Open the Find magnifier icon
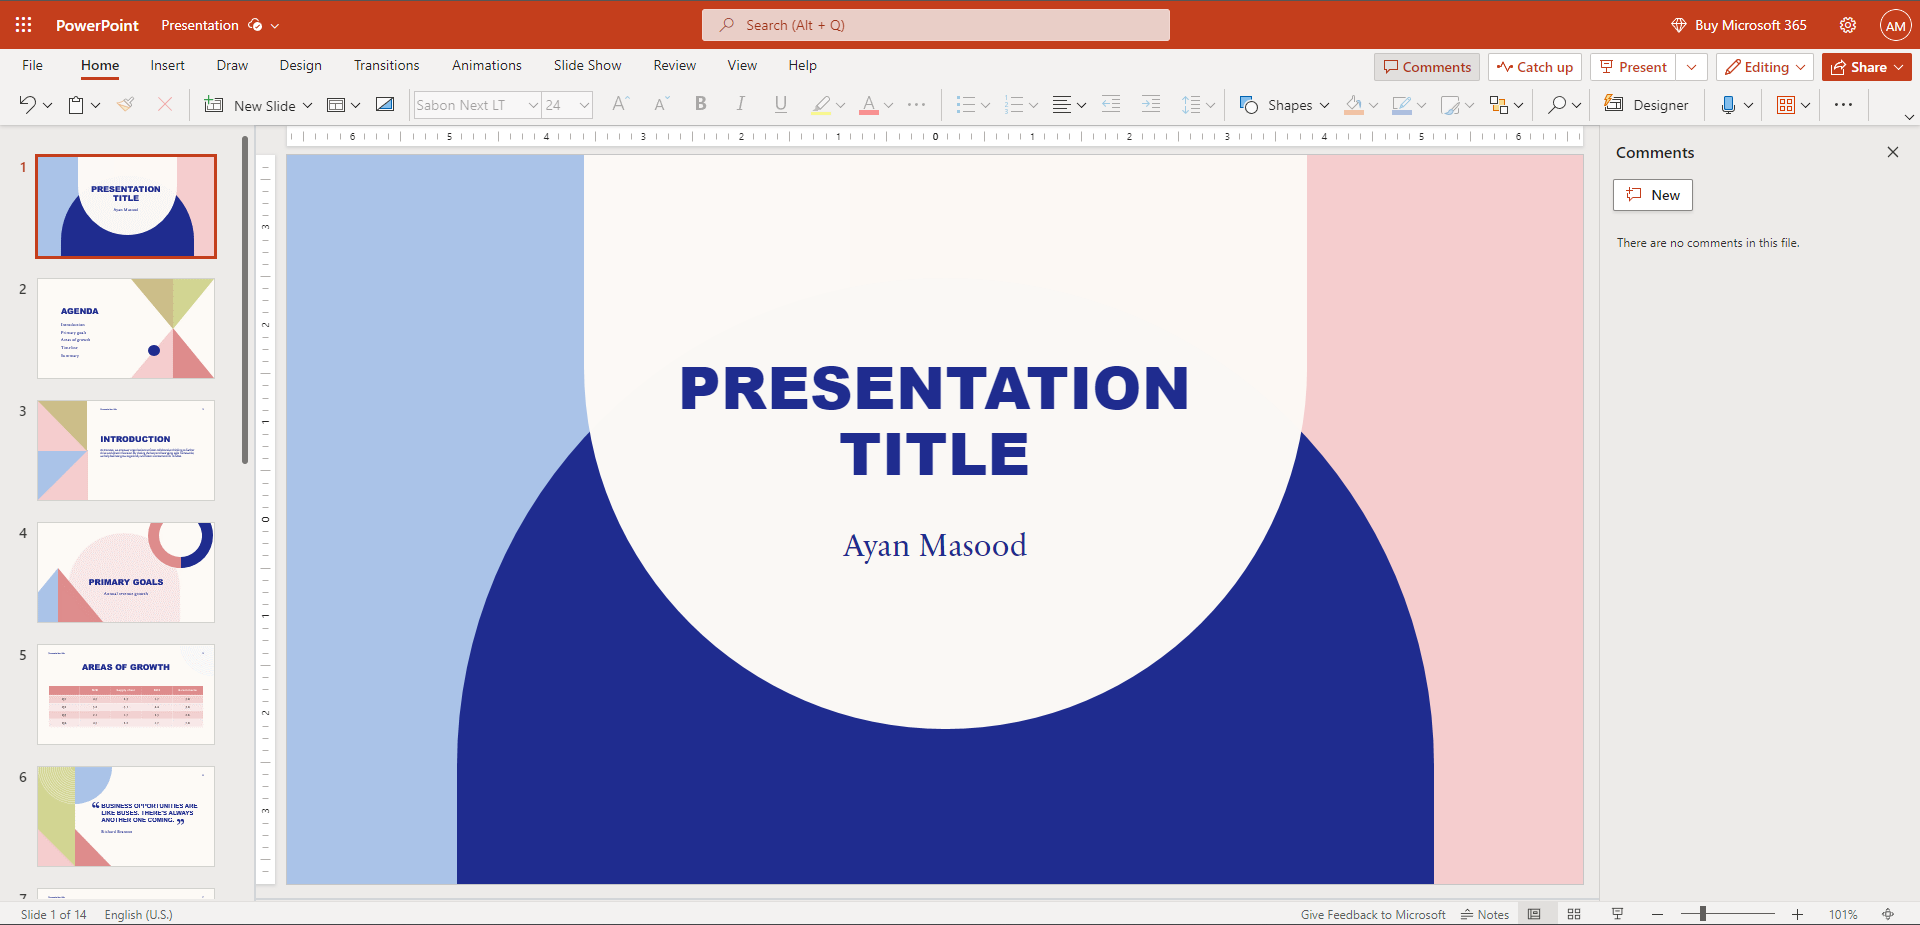Viewport: 1920px width, 925px height. 1559,104
